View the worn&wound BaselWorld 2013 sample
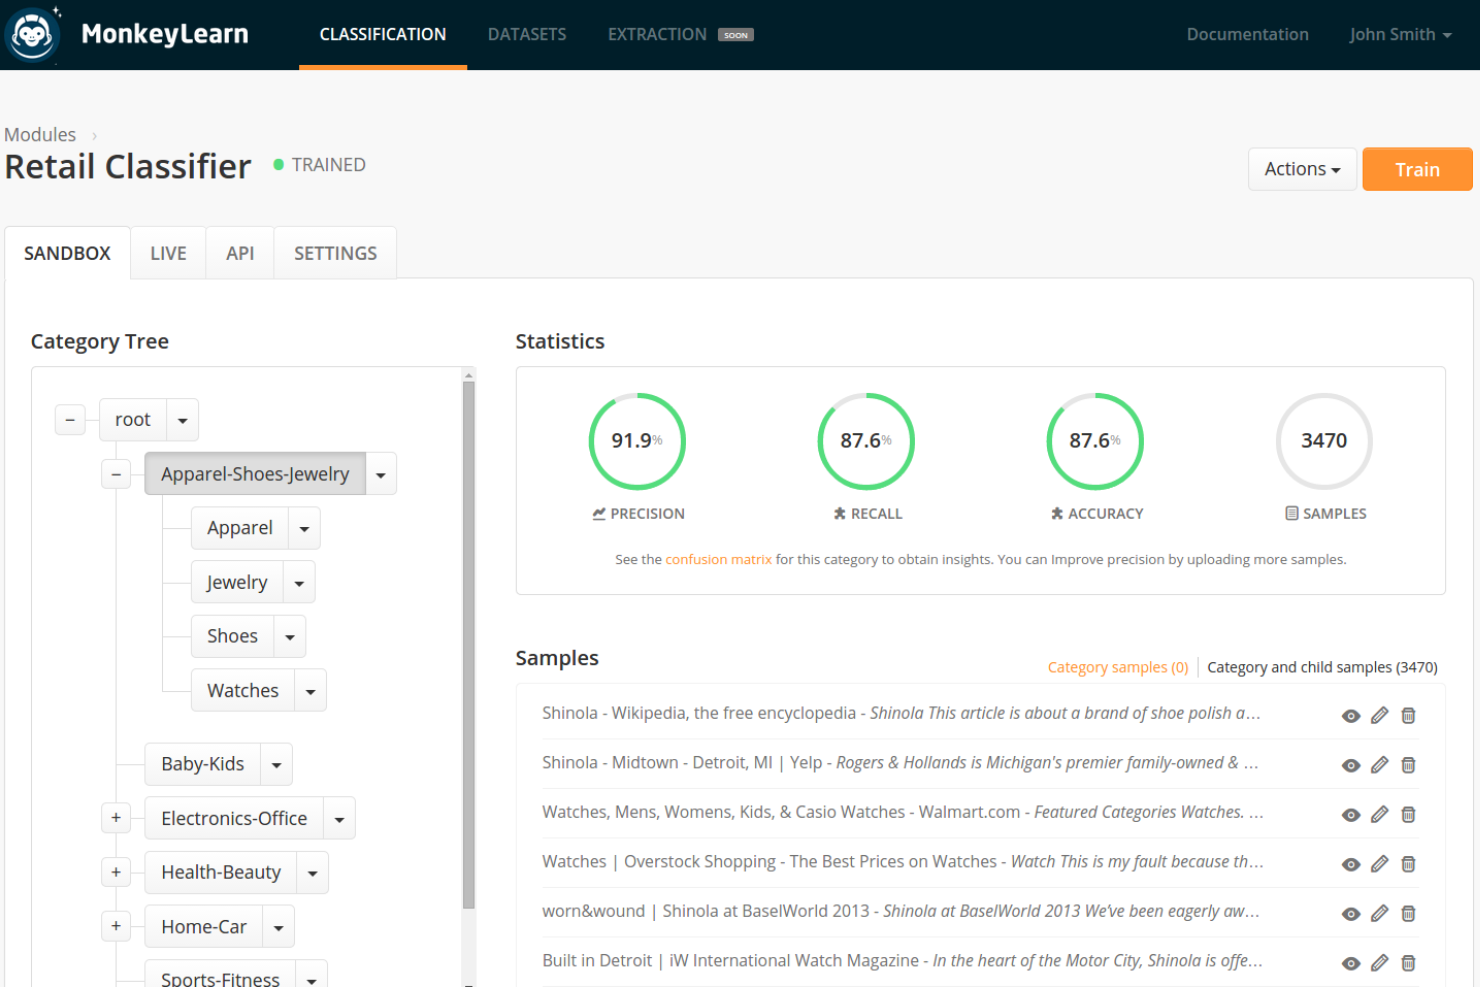 [x=1351, y=914]
